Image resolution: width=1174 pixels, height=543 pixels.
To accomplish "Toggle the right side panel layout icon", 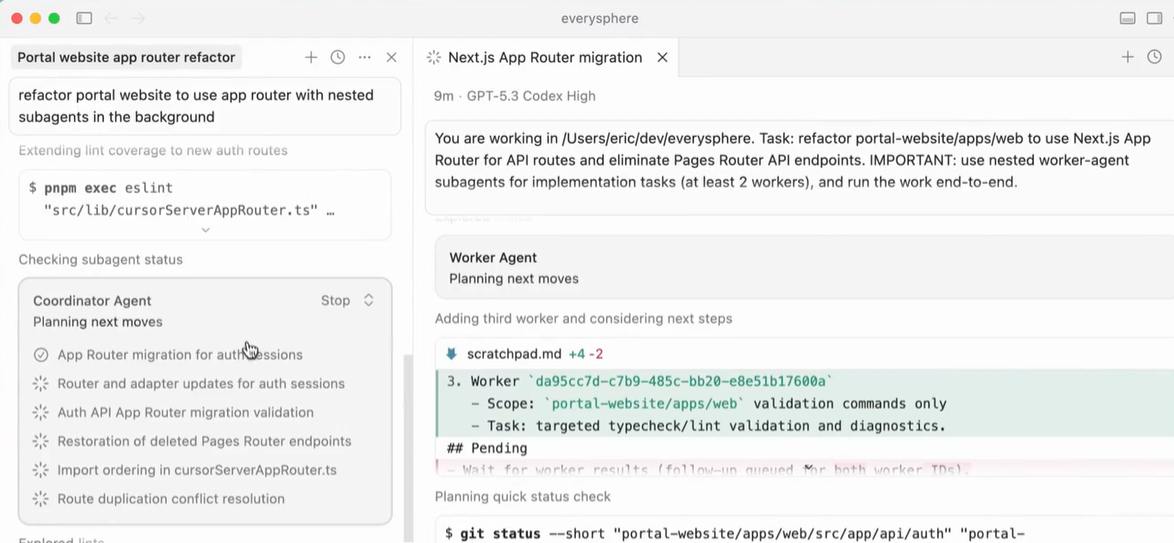I will [x=1154, y=18].
